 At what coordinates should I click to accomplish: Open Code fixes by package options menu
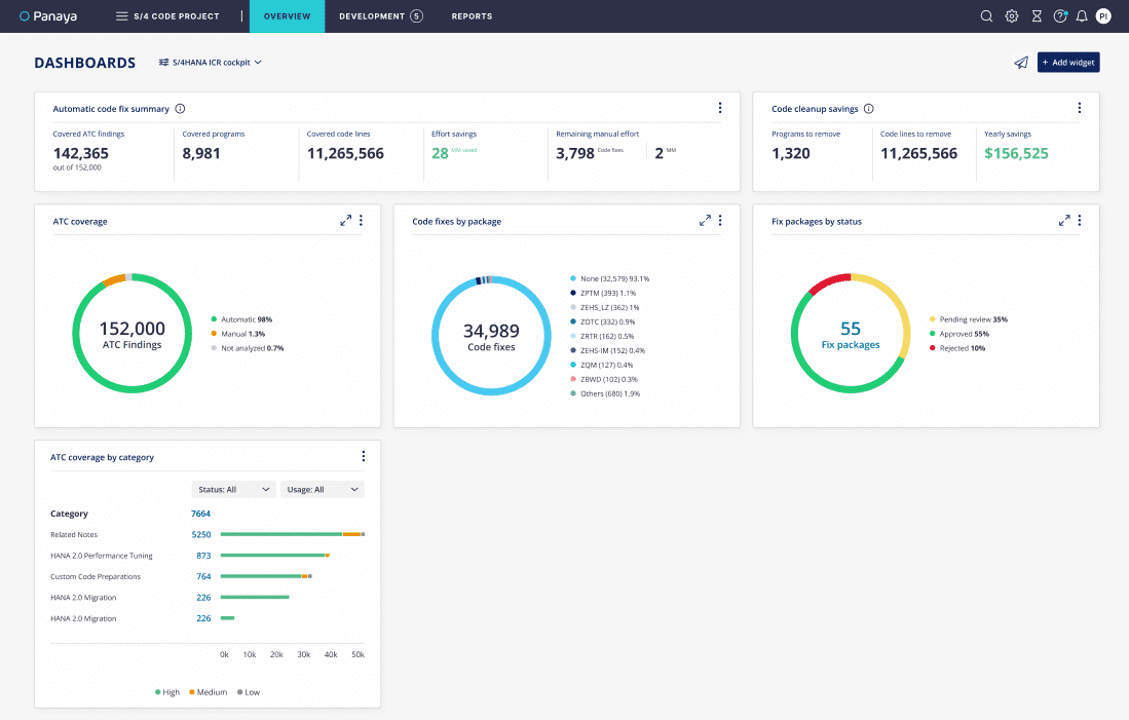(x=720, y=220)
